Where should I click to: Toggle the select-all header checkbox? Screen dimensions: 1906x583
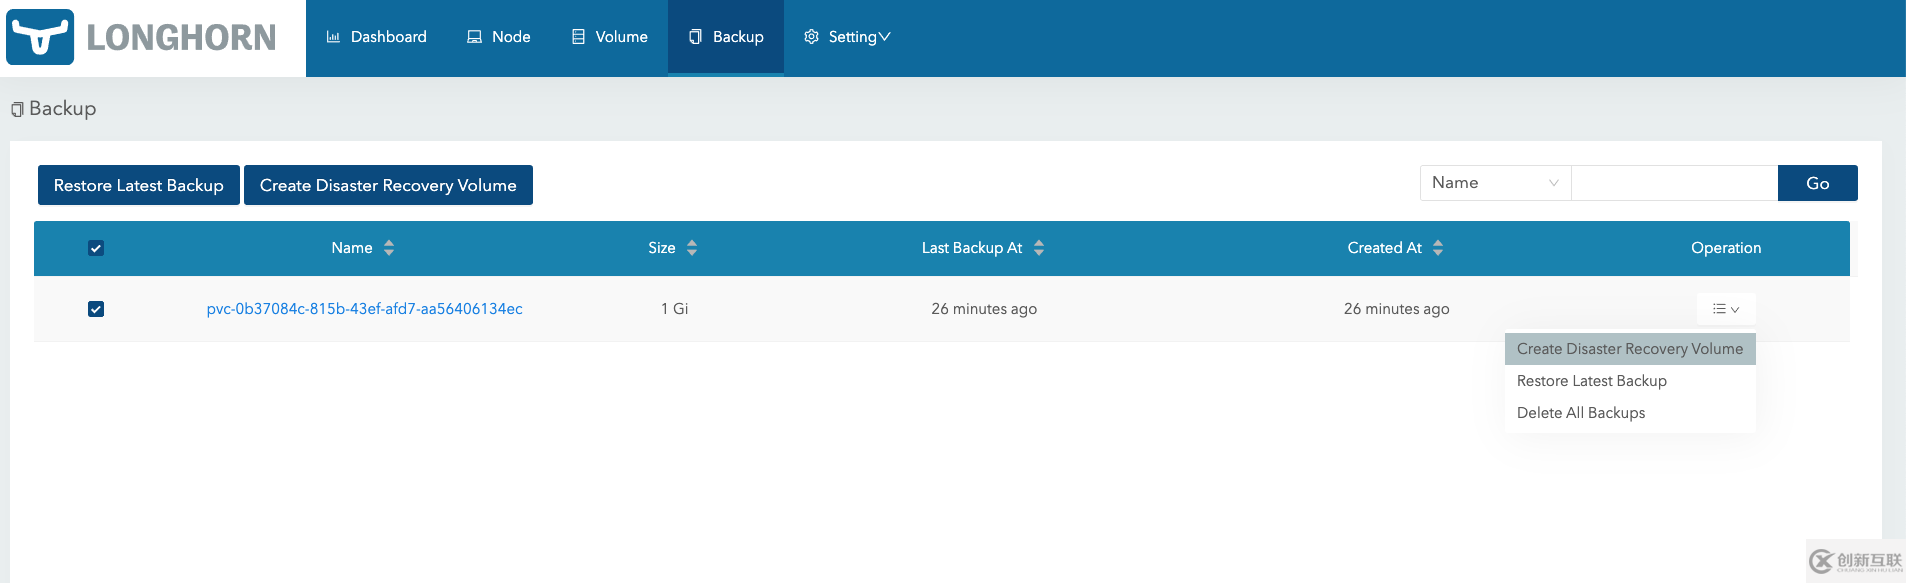point(96,248)
